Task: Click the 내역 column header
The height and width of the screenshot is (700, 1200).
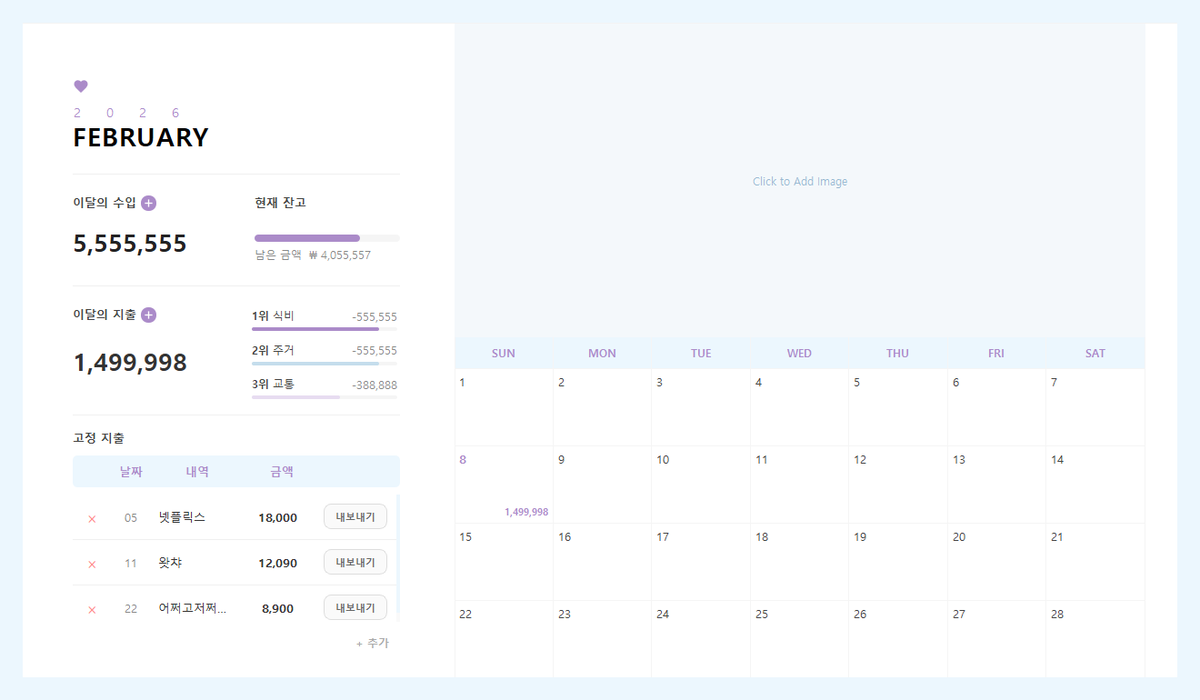Action: click(x=197, y=472)
